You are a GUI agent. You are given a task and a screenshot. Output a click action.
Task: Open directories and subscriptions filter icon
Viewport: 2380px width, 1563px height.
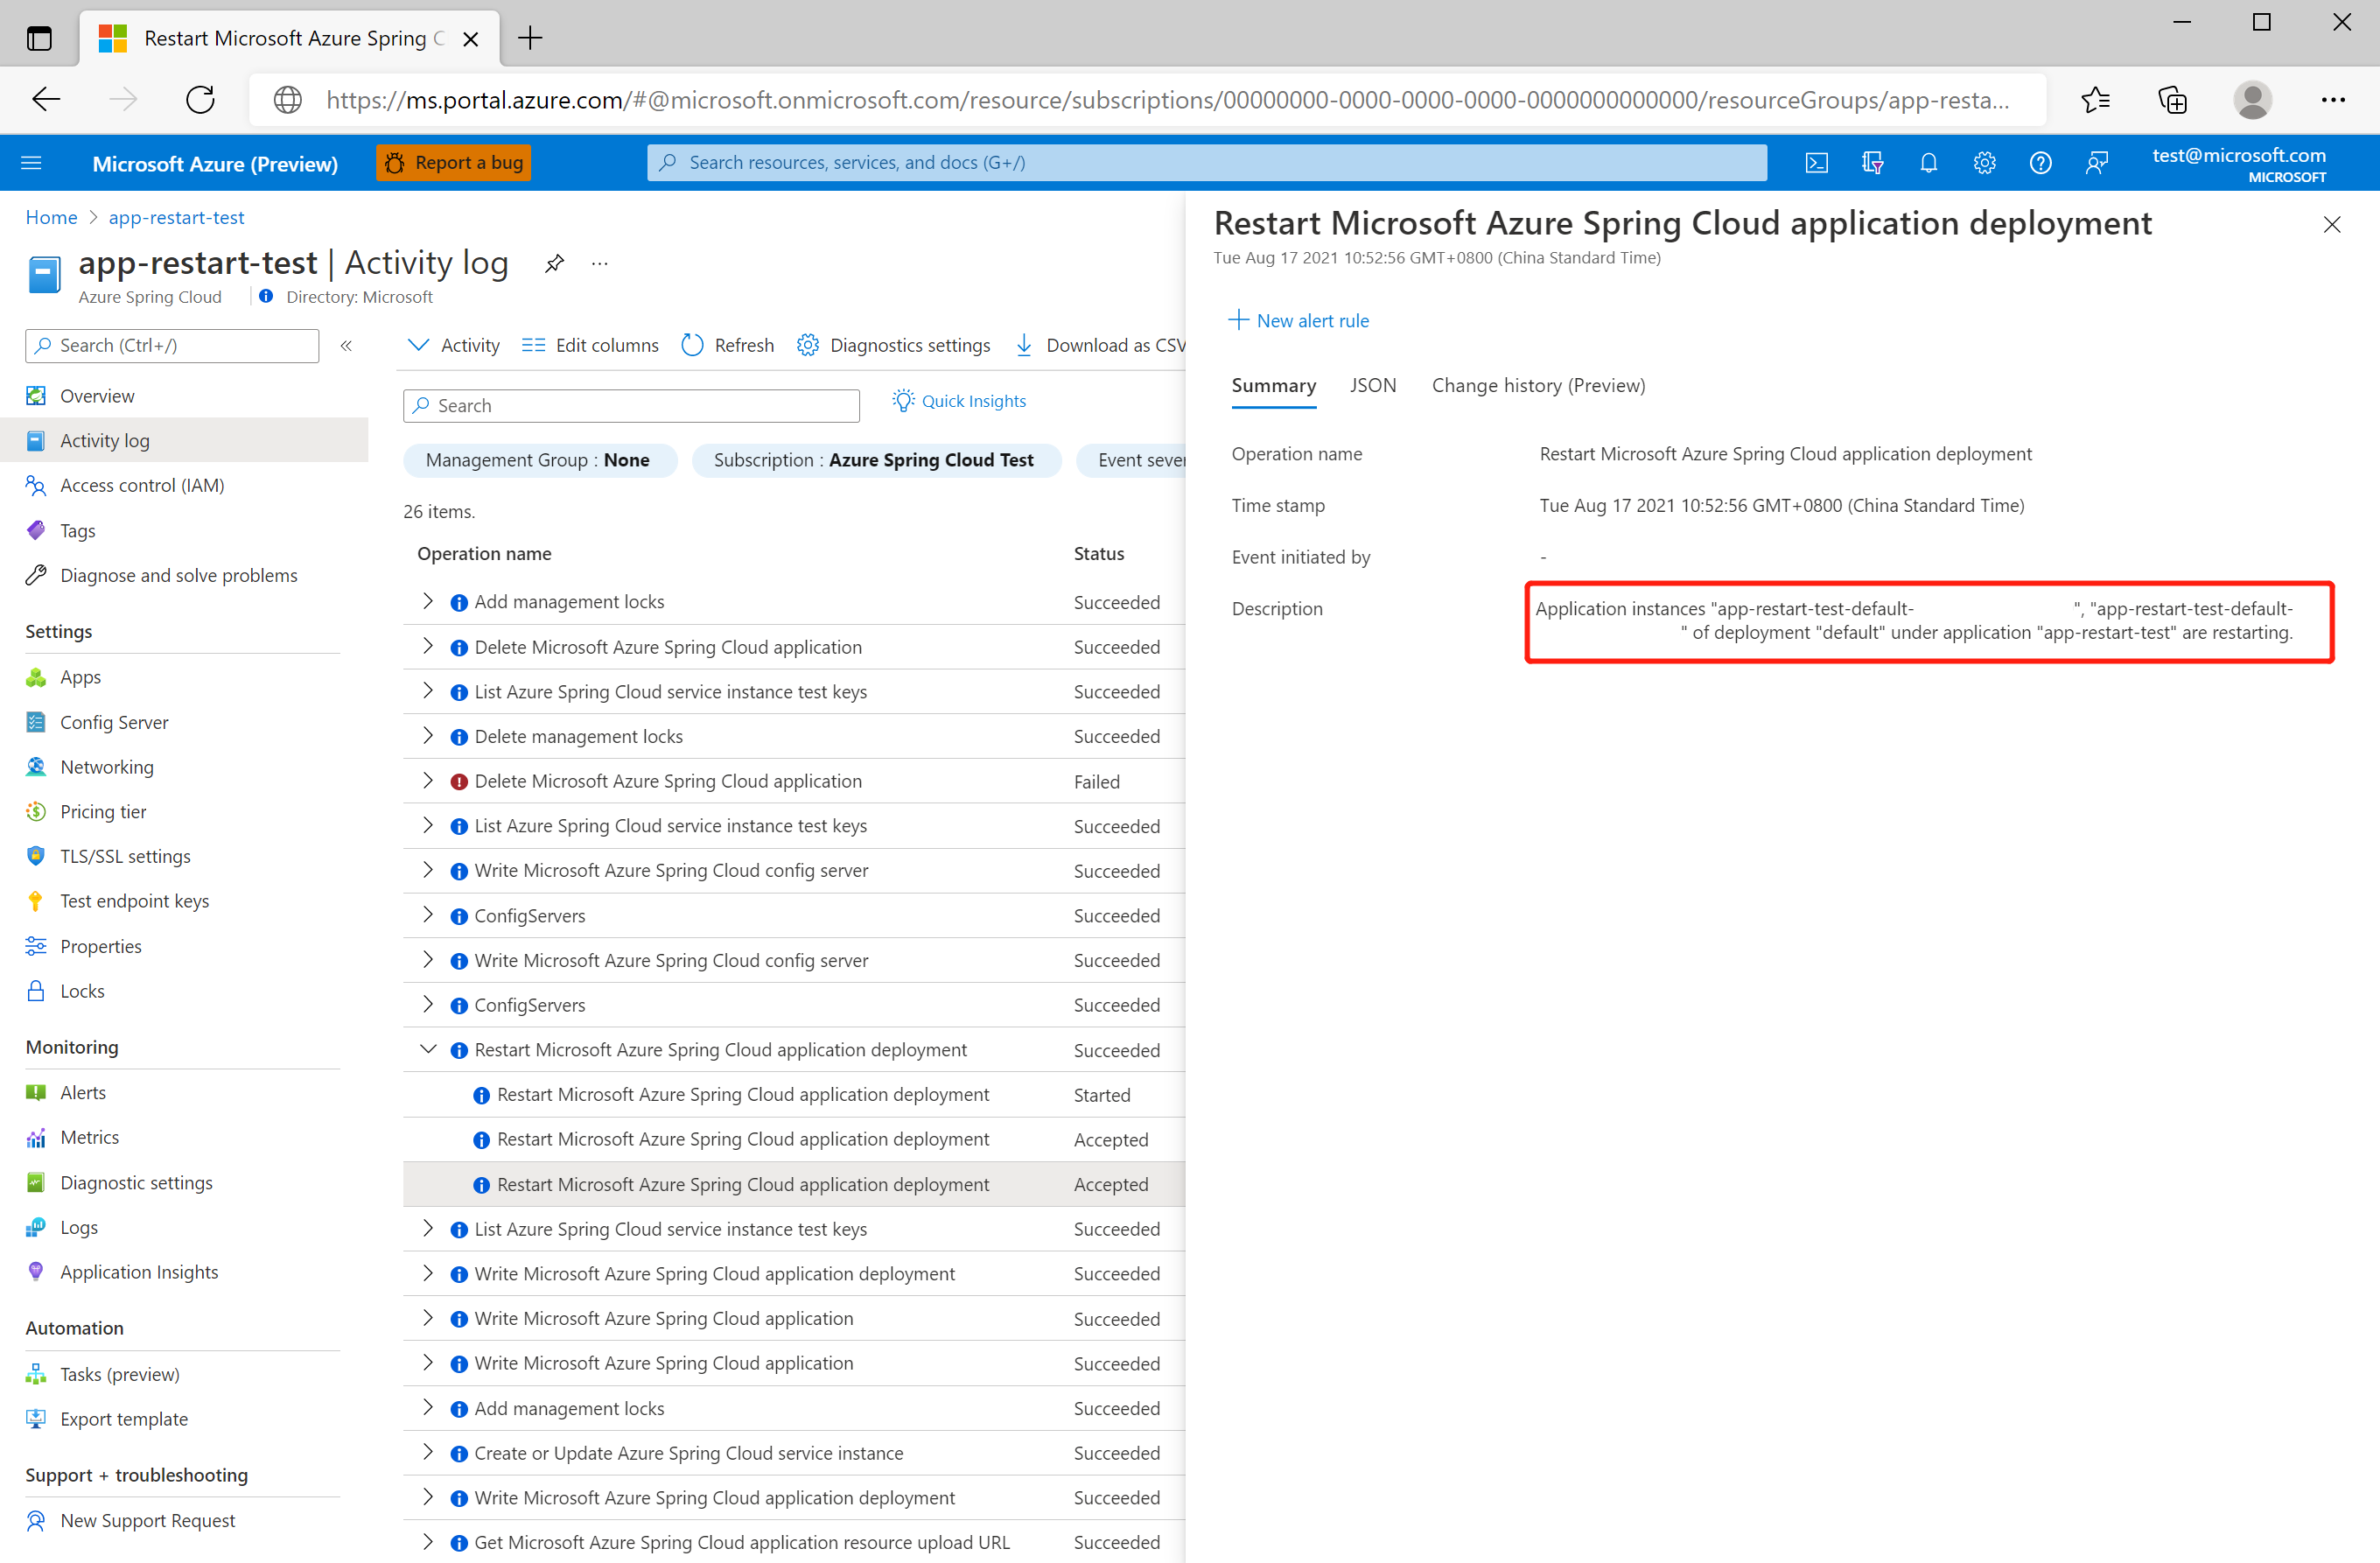pyautogui.click(x=1872, y=163)
